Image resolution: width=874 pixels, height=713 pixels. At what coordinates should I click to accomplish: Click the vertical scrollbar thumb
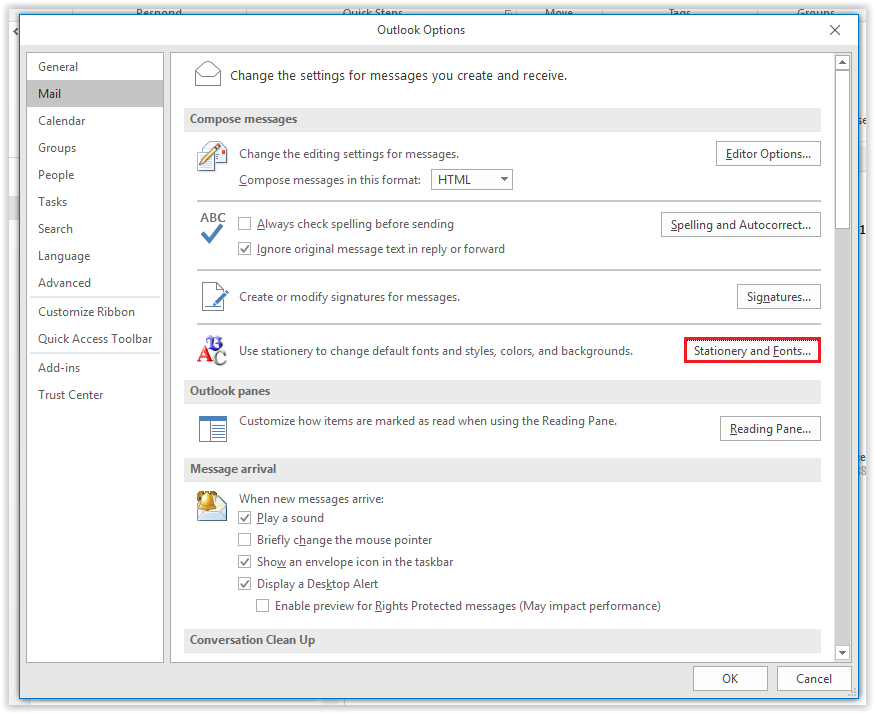pos(842,149)
